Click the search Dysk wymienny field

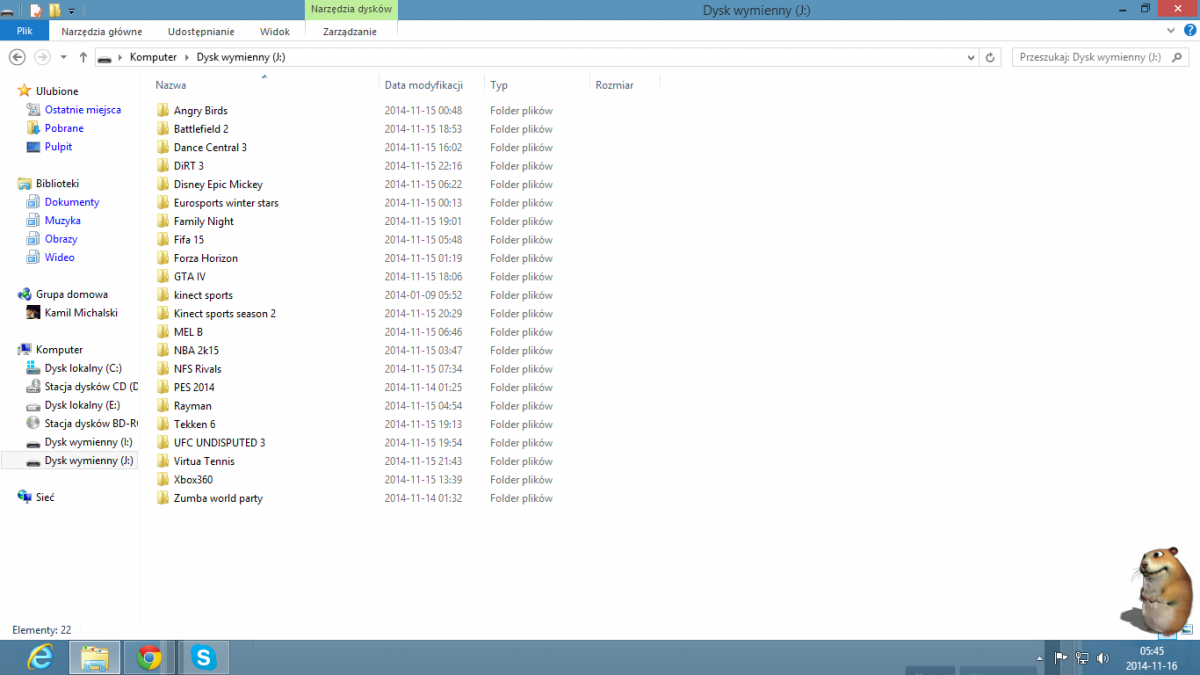(x=1100, y=57)
